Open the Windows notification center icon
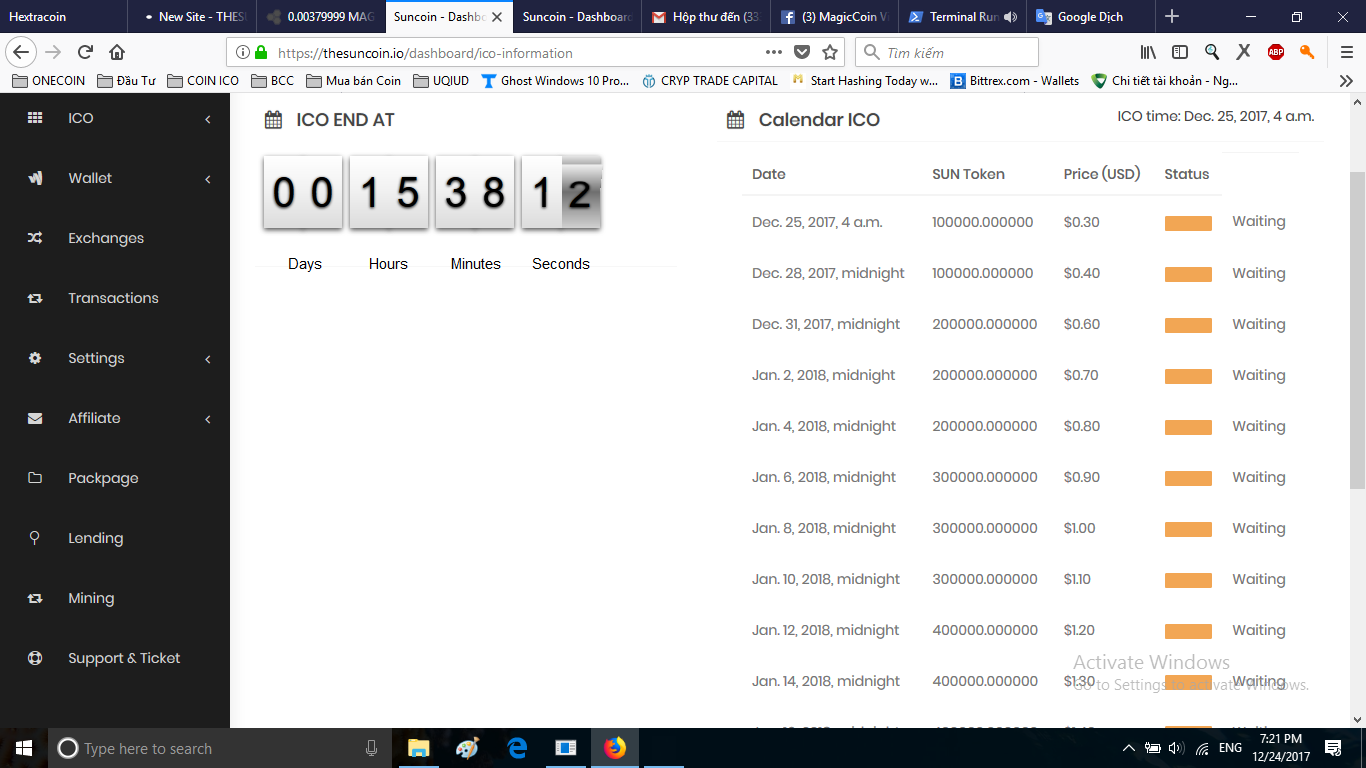The width and height of the screenshot is (1366, 768). 1333,748
